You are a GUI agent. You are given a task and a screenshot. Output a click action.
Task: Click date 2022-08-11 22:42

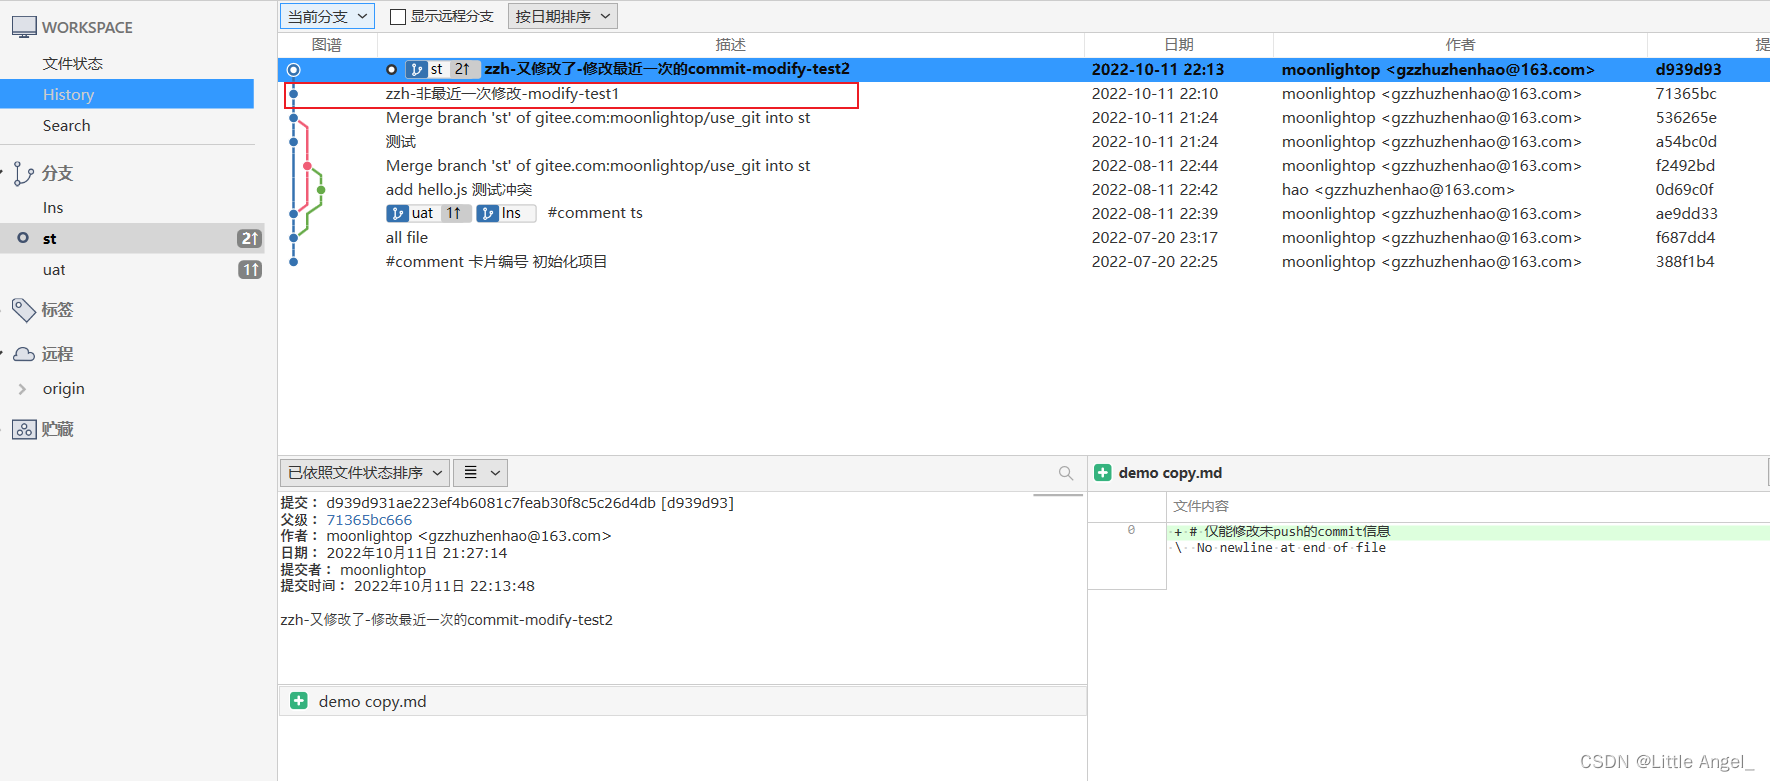click(x=1155, y=190)
